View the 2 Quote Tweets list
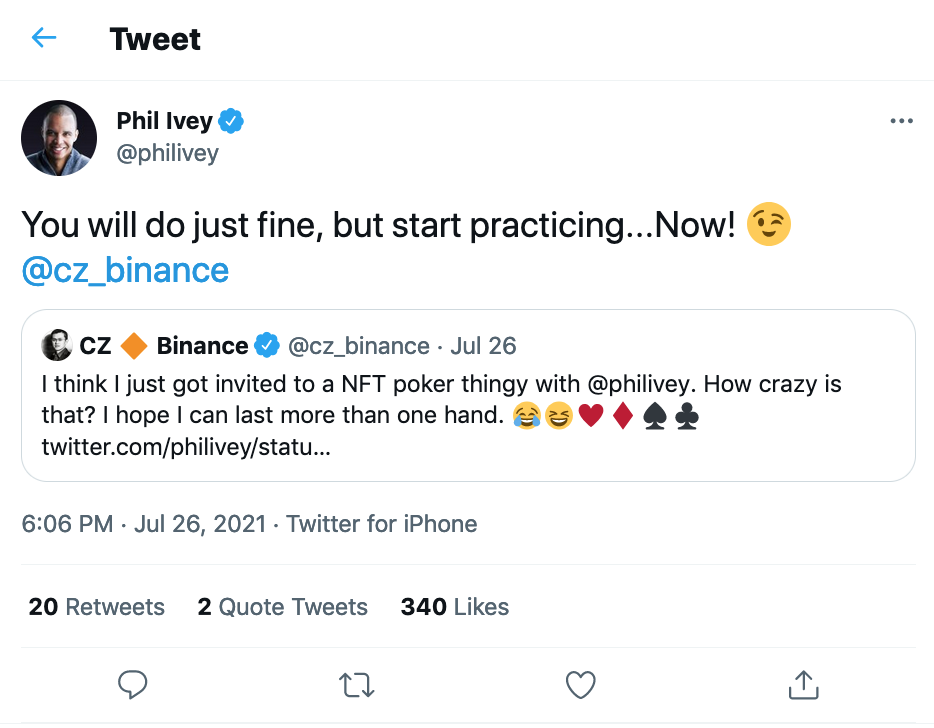This screenshot has height=728, width=934. click(x=283, y=607)
